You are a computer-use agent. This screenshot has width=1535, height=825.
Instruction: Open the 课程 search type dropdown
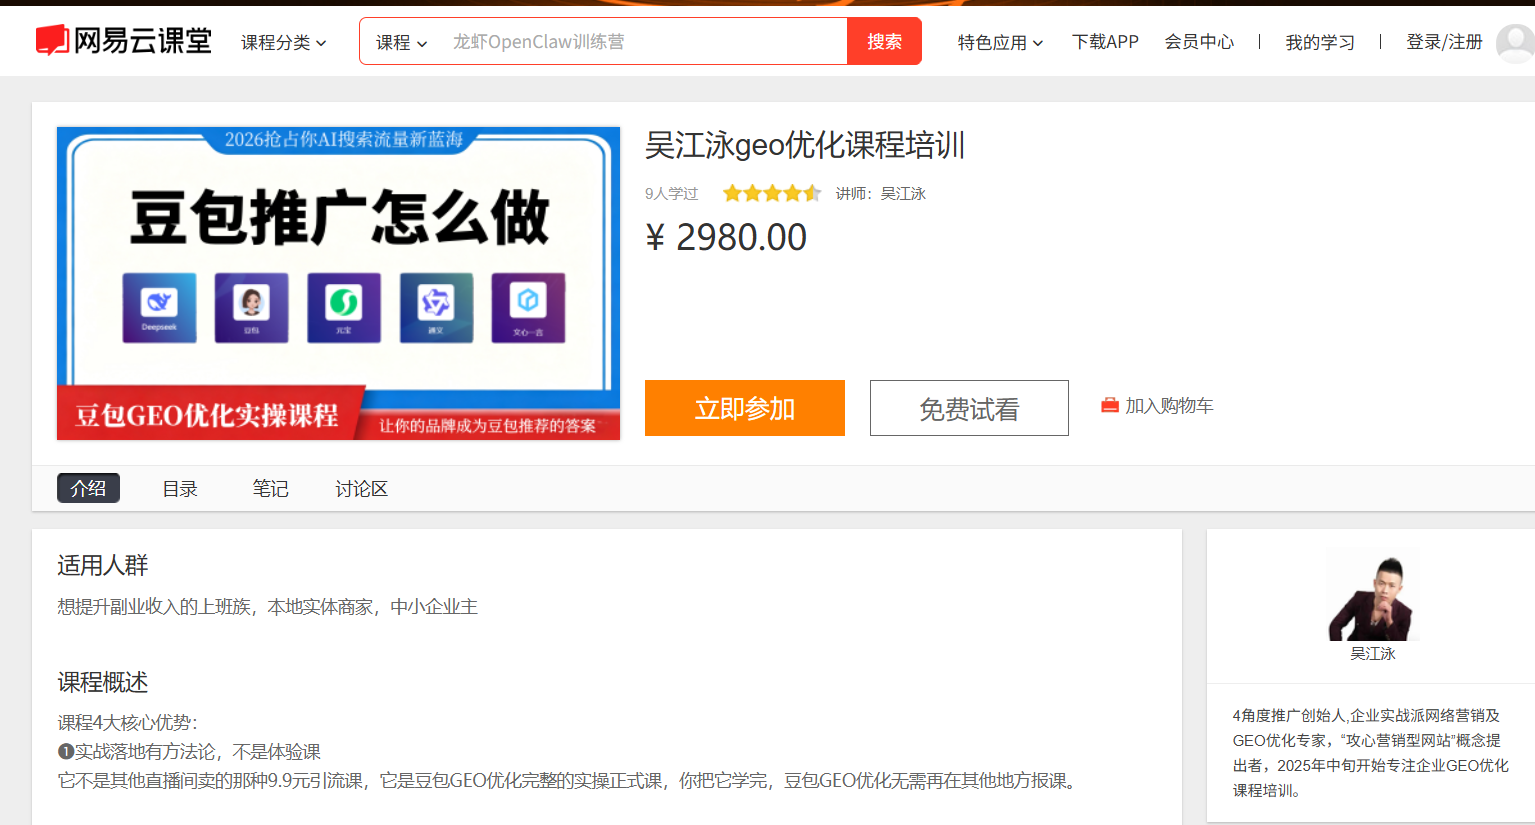401,42
